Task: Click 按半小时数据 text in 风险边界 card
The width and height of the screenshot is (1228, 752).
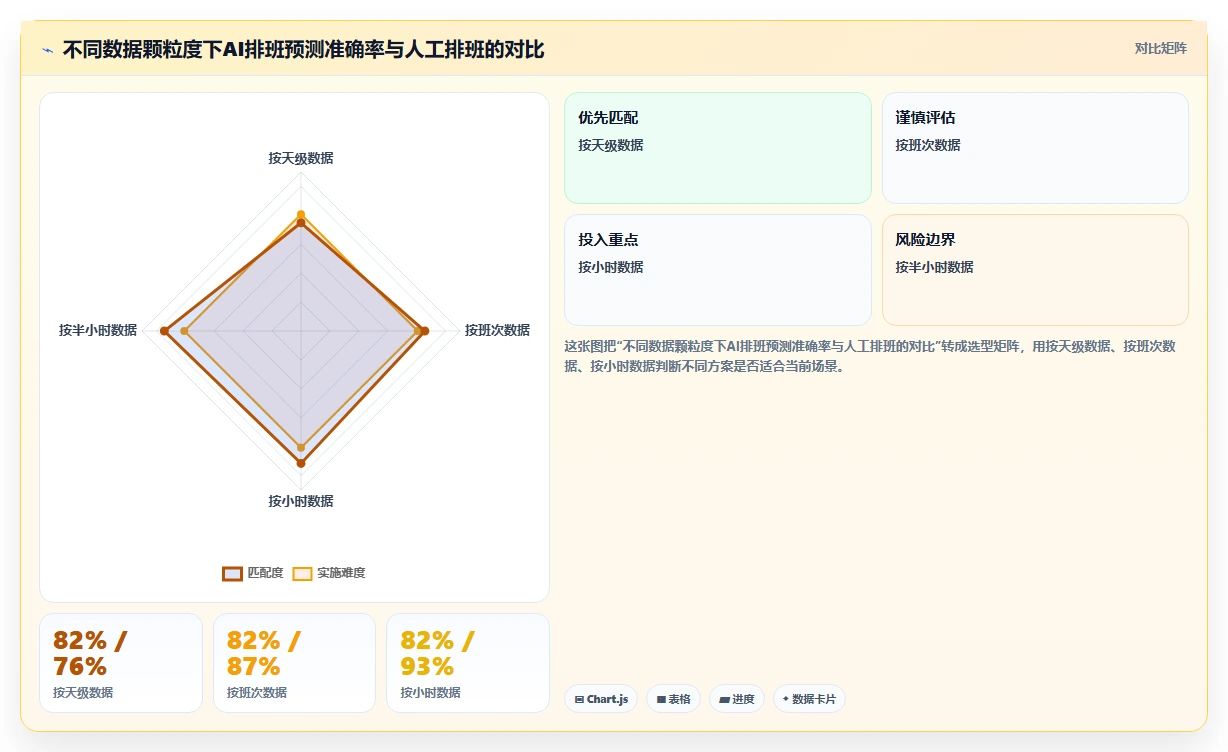Action: tap(935, 267)
